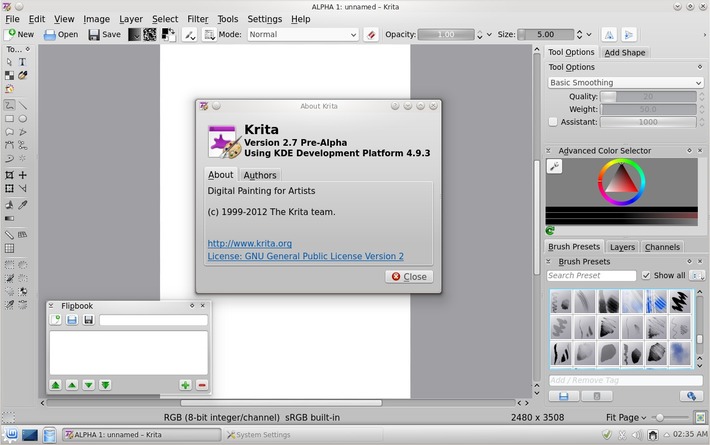Enable the Assistant checkbox
Screen dimensions: 710x445
[554, 122]
